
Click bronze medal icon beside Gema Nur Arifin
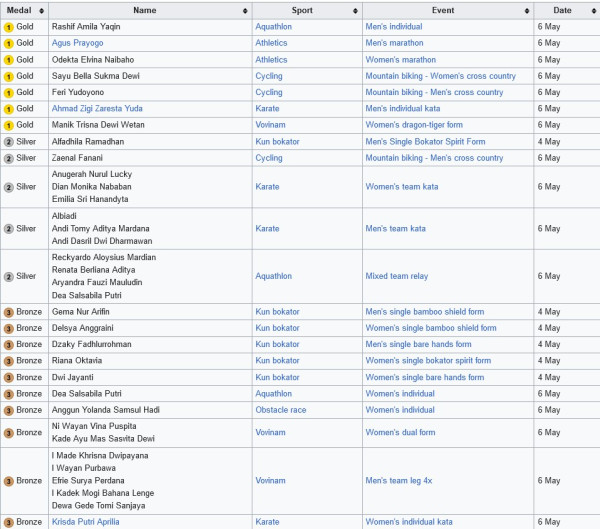[x=8, y=312]
